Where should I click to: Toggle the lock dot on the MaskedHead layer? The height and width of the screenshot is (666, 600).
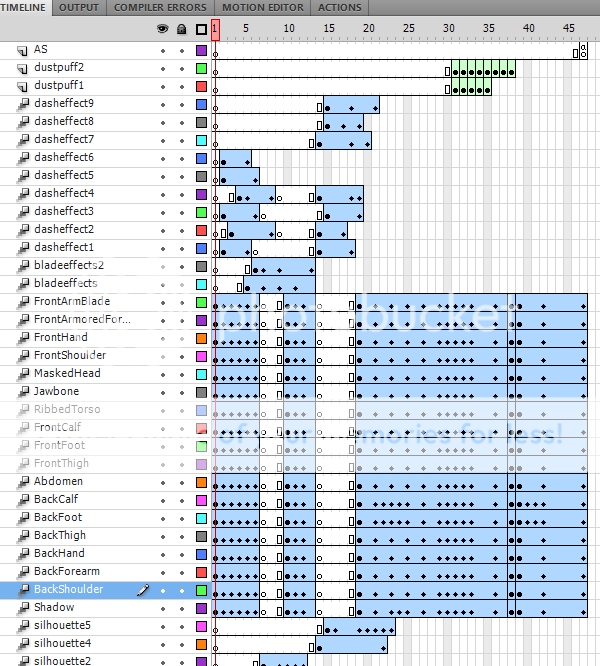coord(182,373)
